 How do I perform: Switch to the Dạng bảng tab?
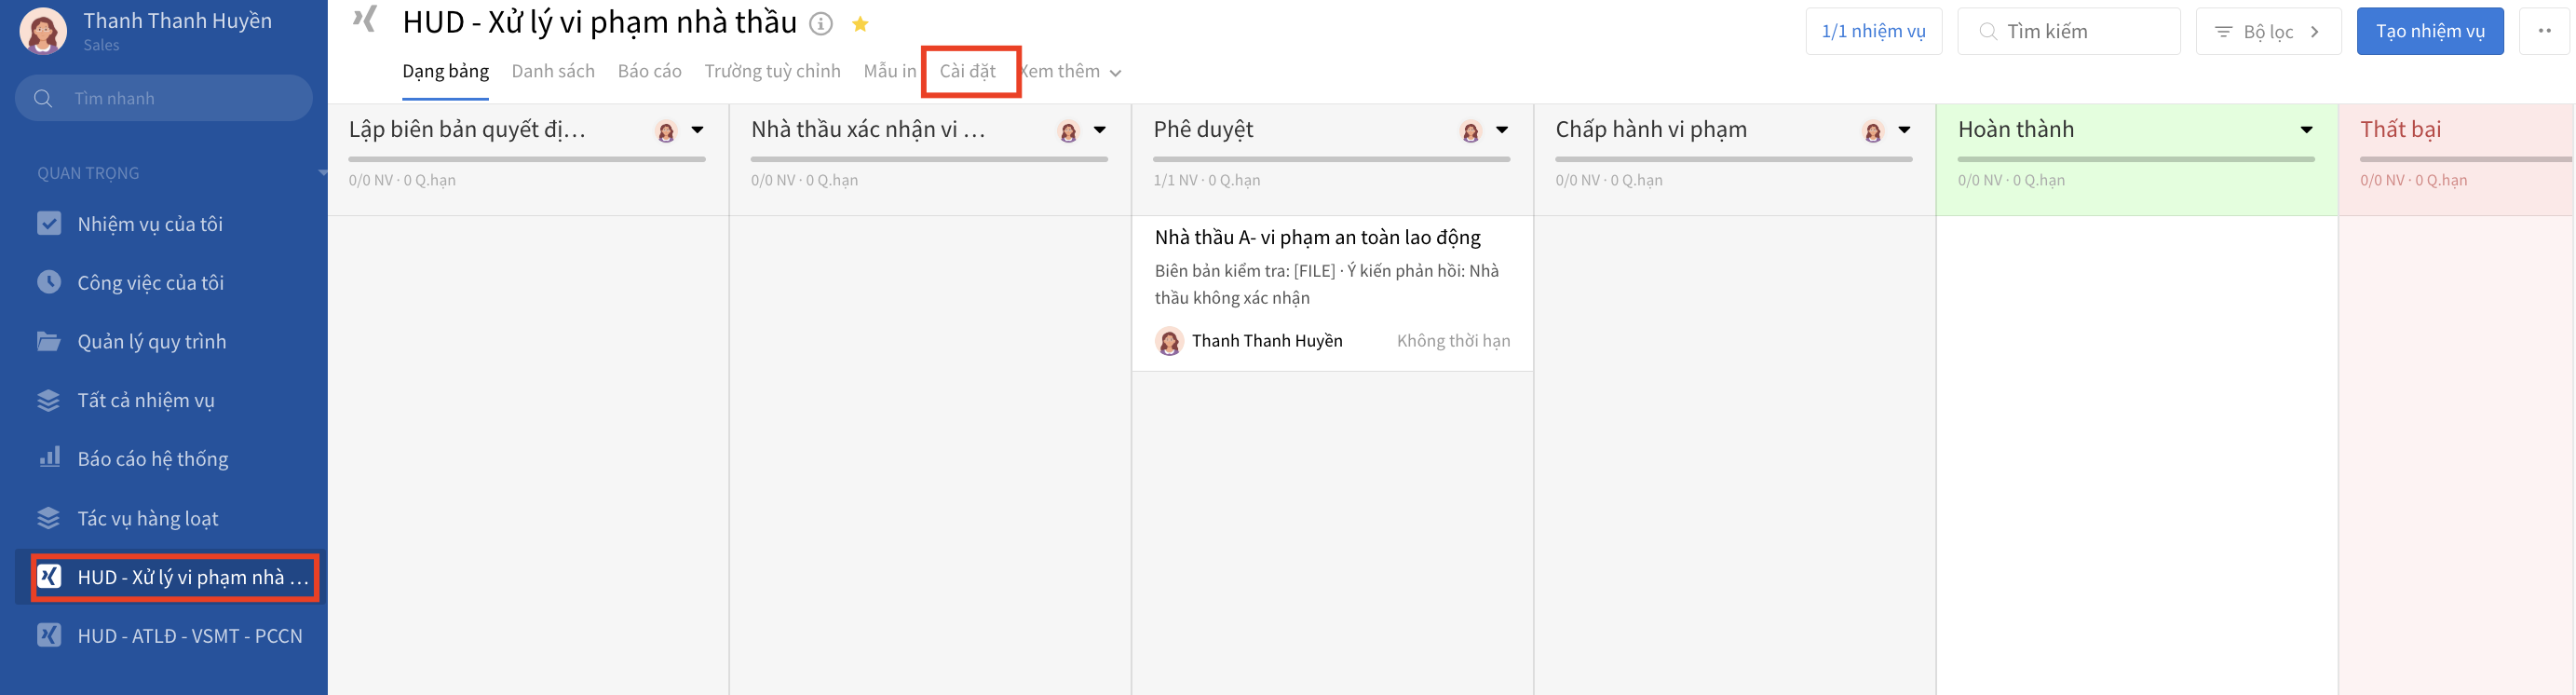[445, 71]
